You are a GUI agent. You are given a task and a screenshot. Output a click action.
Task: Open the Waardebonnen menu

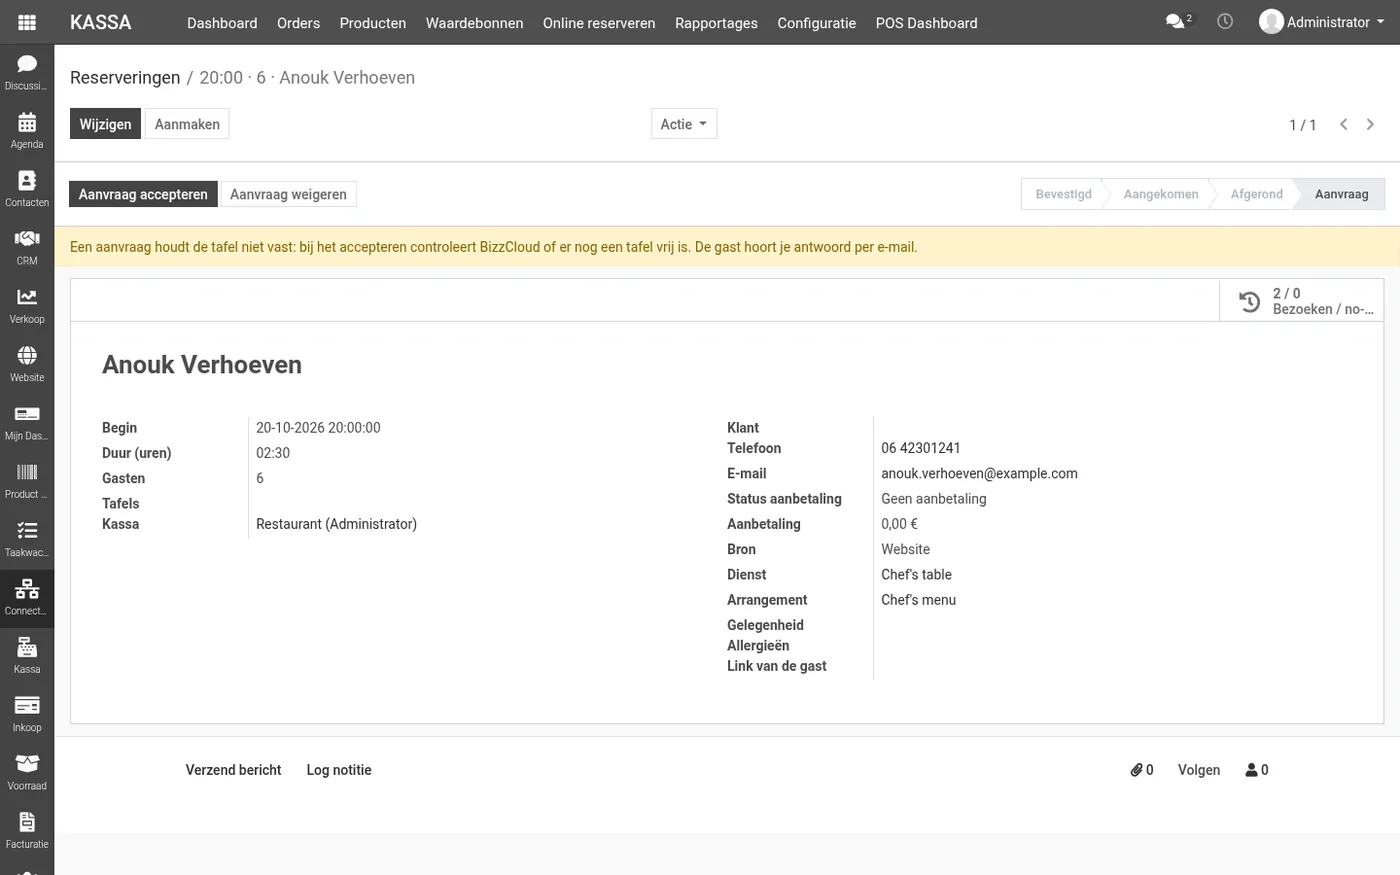click(474, 23)
